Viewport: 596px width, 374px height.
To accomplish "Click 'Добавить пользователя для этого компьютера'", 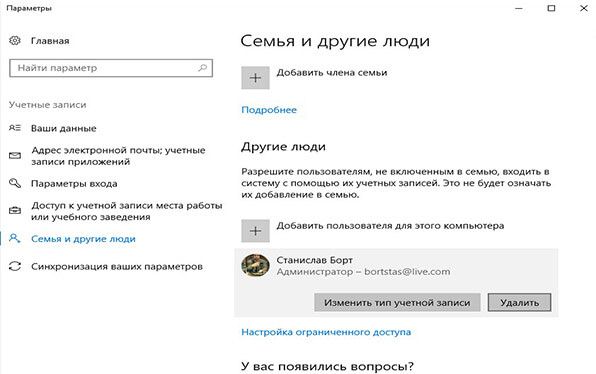I will pyautogui.click(x=390, y=226).
